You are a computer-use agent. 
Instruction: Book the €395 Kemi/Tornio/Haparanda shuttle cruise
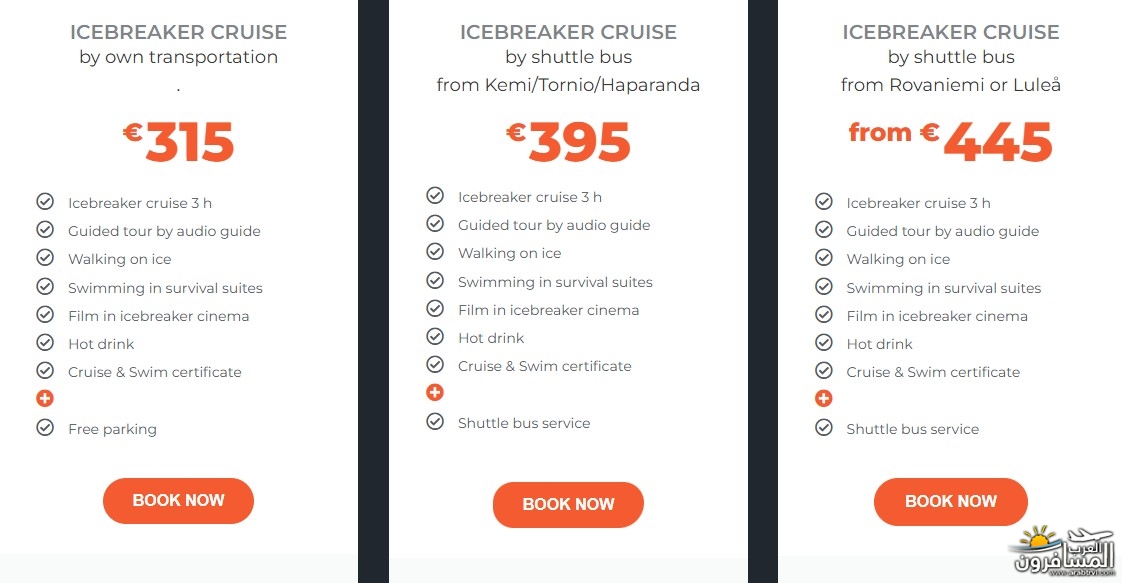click(568, 504)
